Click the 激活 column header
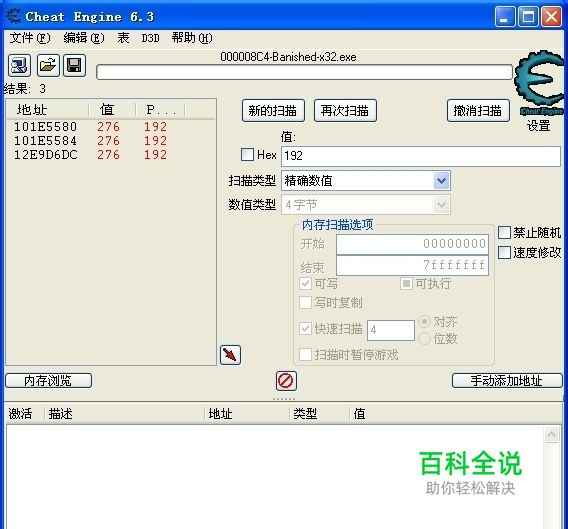568x529 pixels. click(24, 413)
